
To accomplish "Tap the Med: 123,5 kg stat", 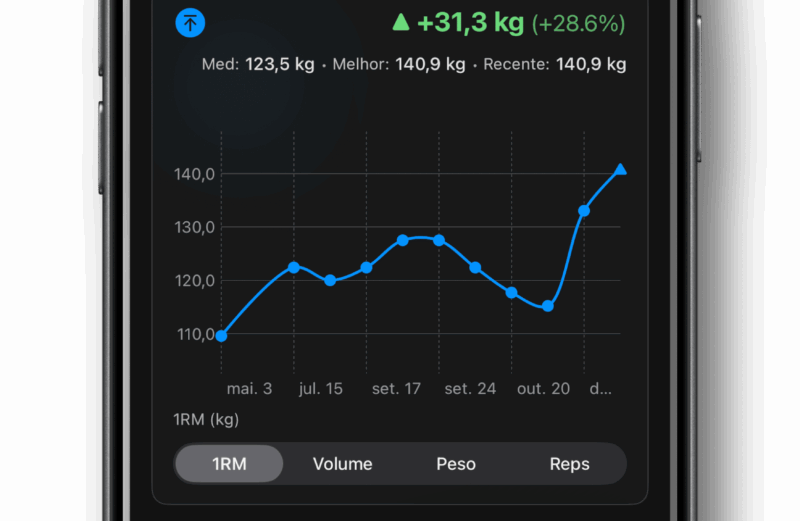I will (258, 64).
